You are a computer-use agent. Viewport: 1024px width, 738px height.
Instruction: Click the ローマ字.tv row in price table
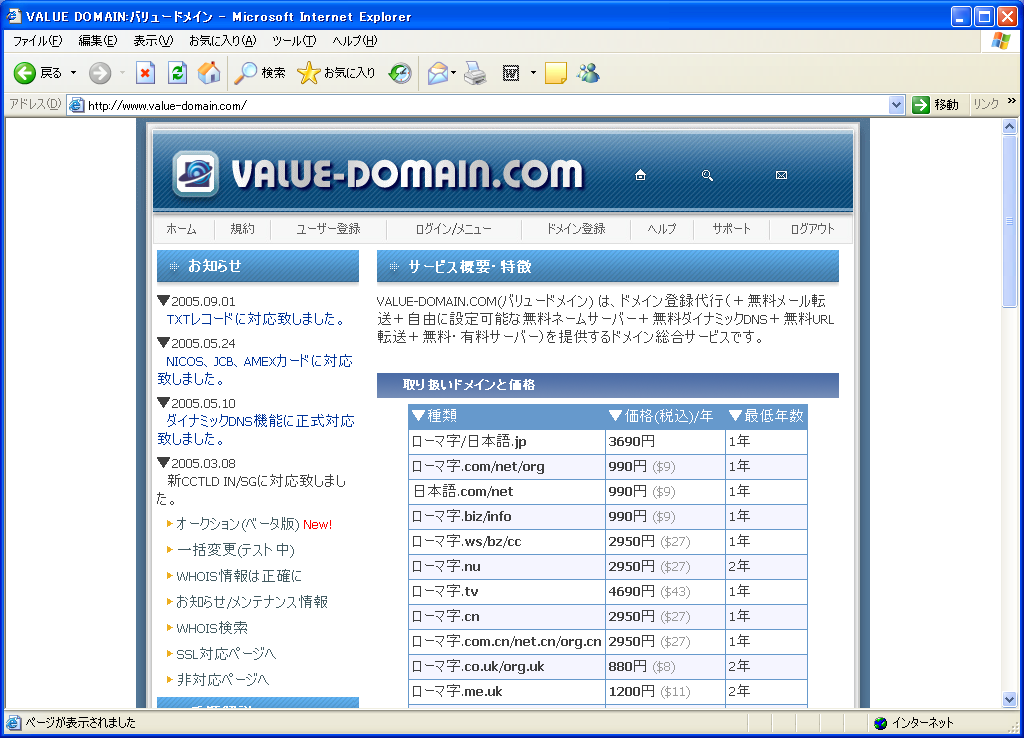point(608,592)
